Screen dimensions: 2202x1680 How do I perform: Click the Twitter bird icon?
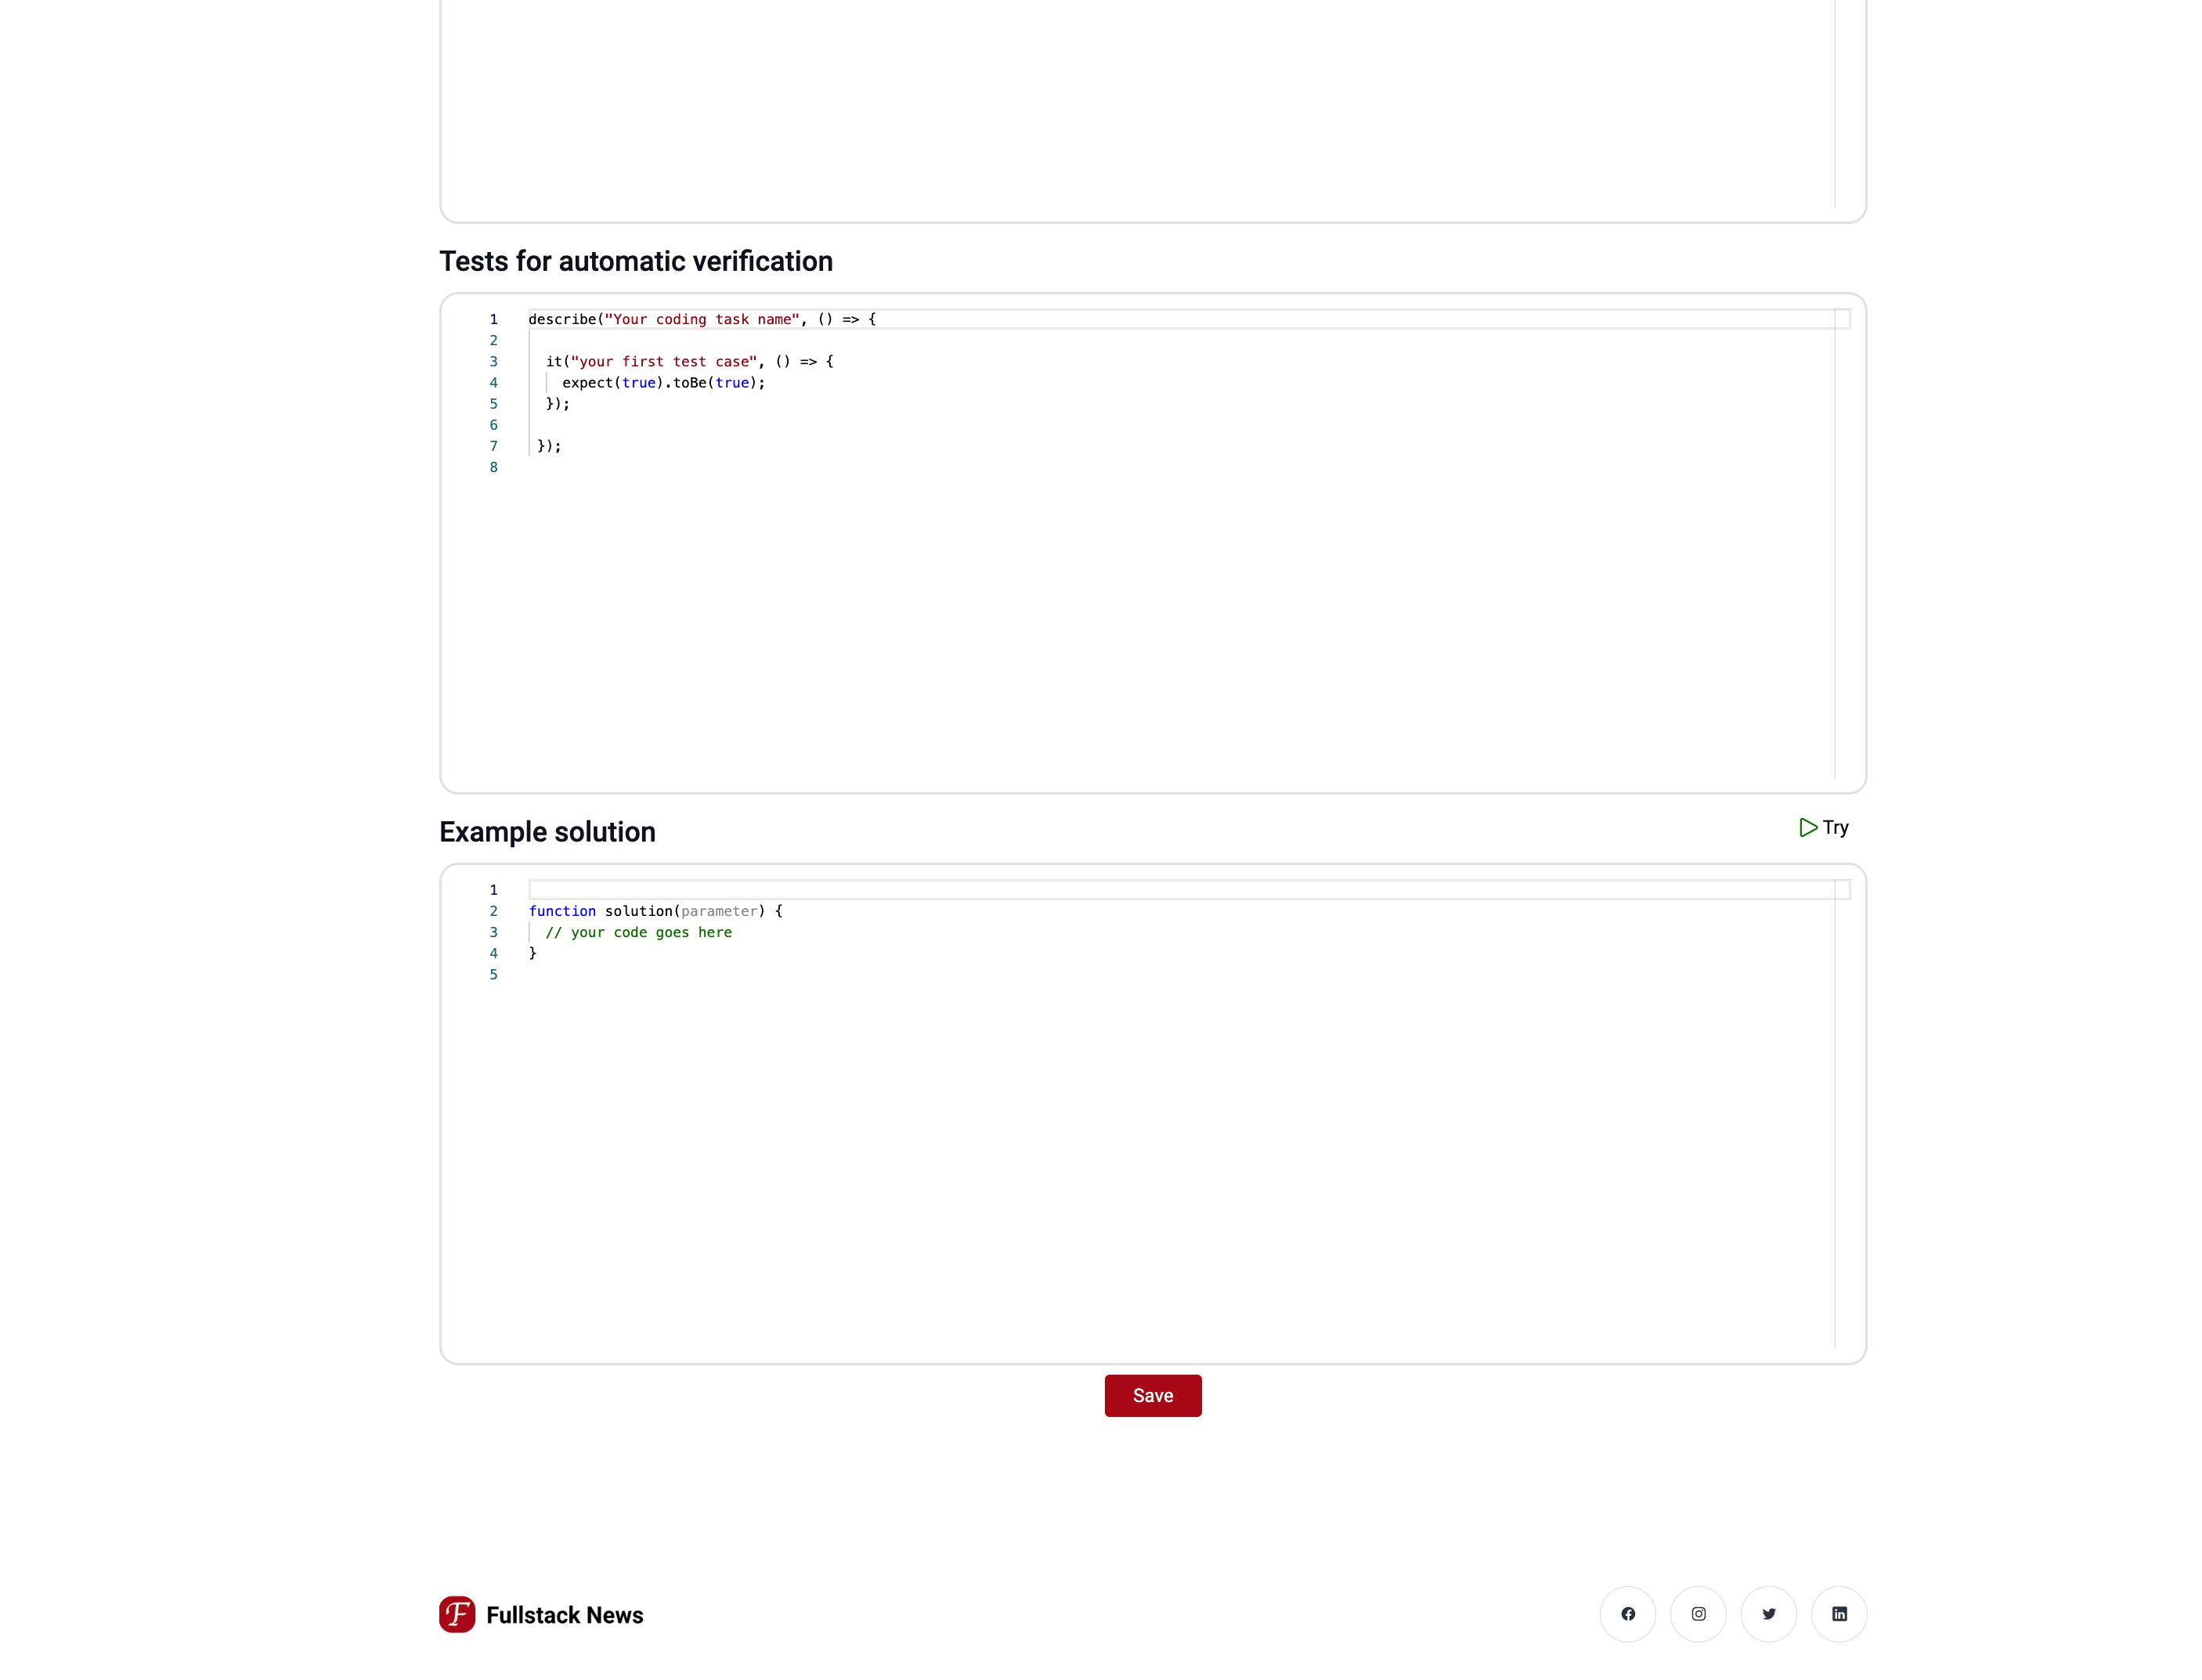[x=1768, y=1613]
